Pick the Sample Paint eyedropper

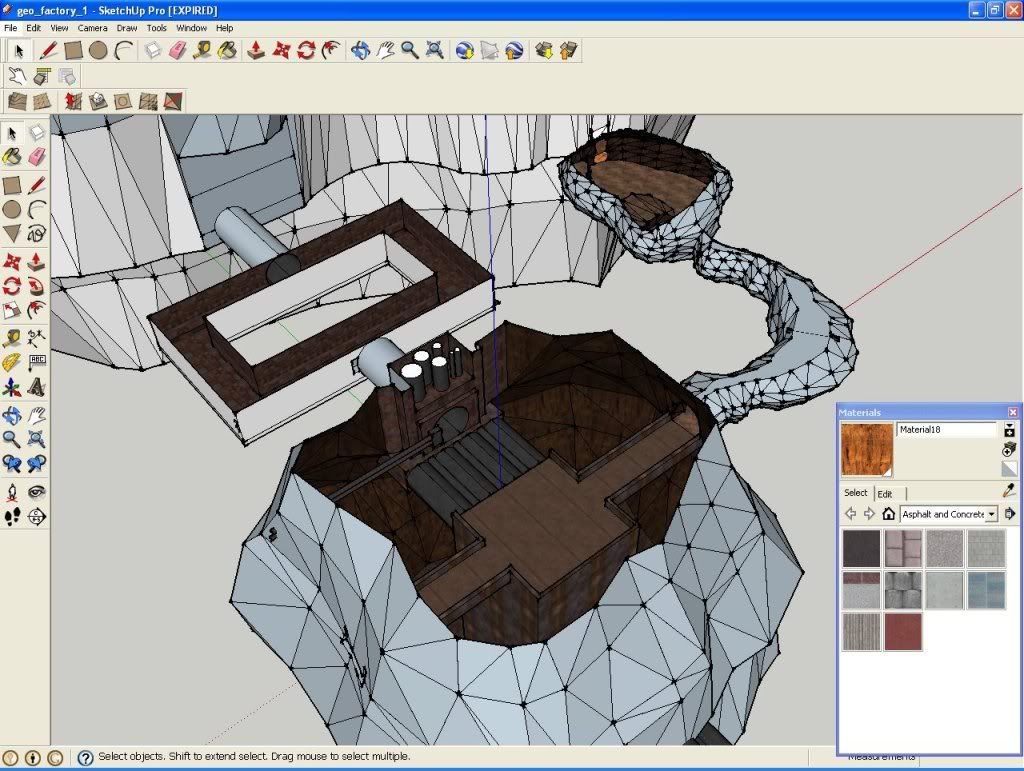[x=1009, y=490]
